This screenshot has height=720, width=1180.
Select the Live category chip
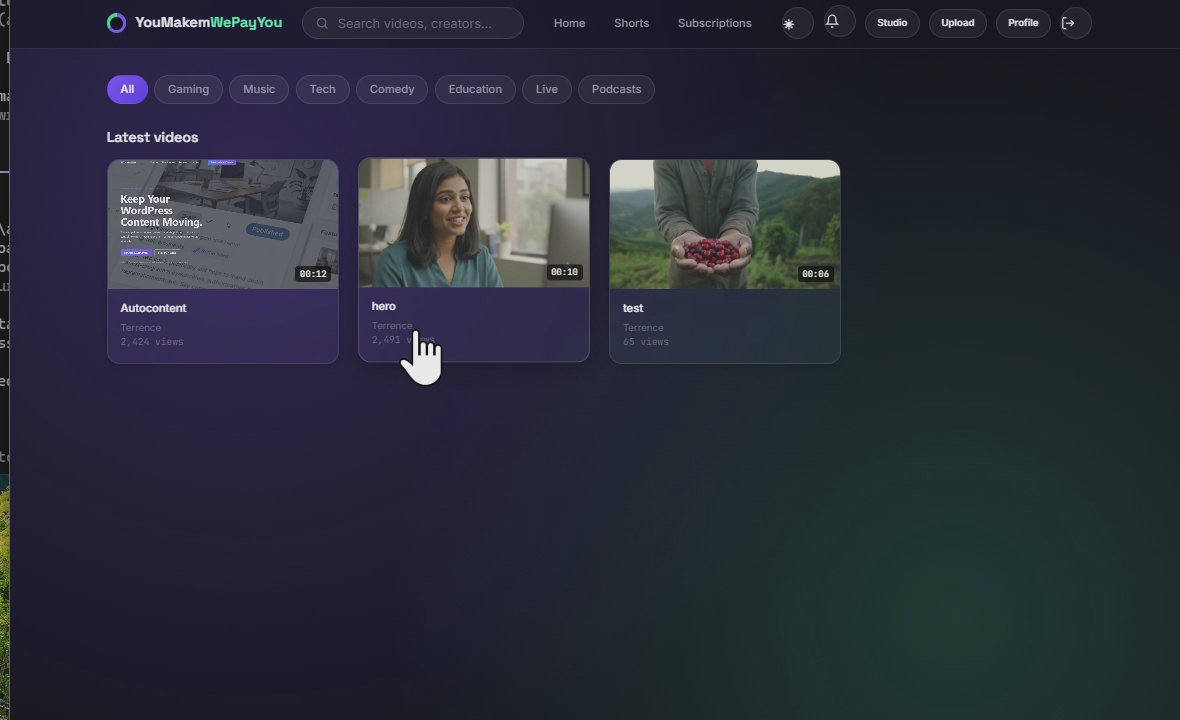[546, 90]
